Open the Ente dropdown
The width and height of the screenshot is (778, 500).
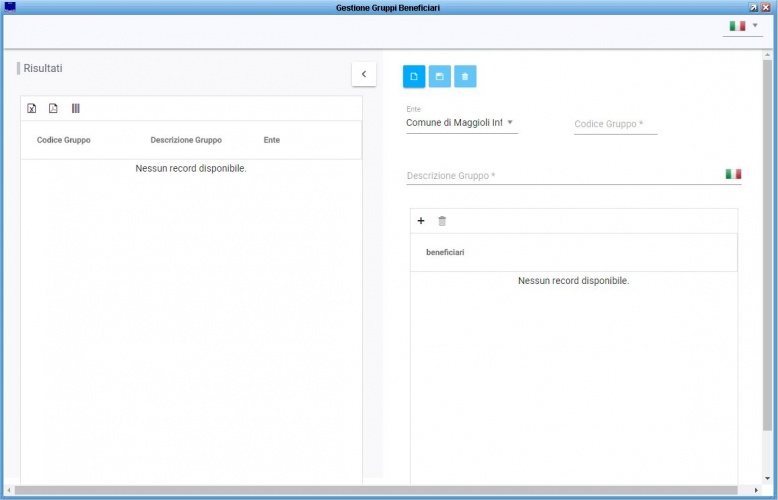(x=461, y=123)
